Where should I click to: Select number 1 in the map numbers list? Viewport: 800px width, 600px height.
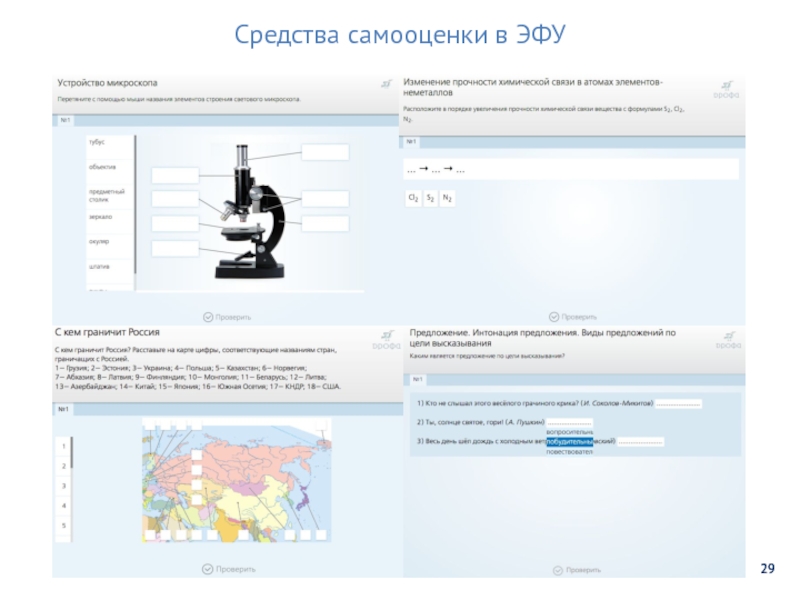[63, 446]
